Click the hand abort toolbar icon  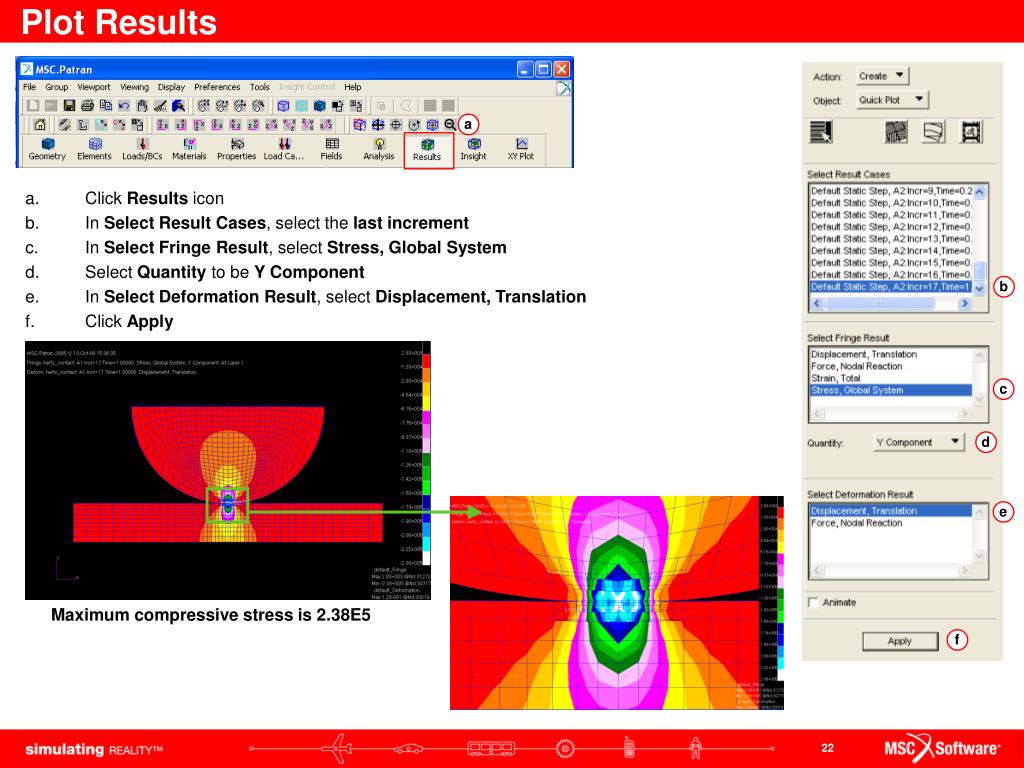click(x=142, y=105)
